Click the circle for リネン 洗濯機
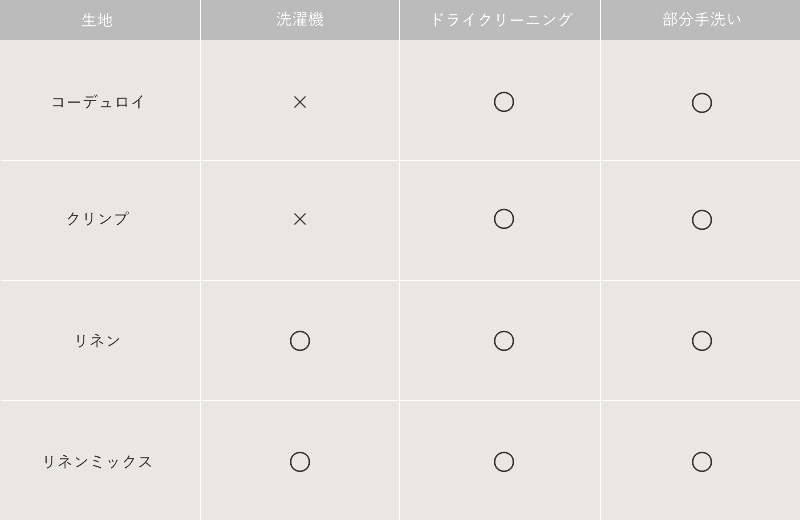 click(x=300, y=341)
